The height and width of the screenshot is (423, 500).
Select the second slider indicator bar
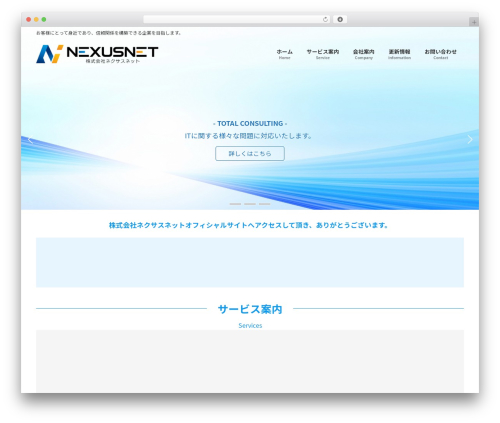pos(250,204)
